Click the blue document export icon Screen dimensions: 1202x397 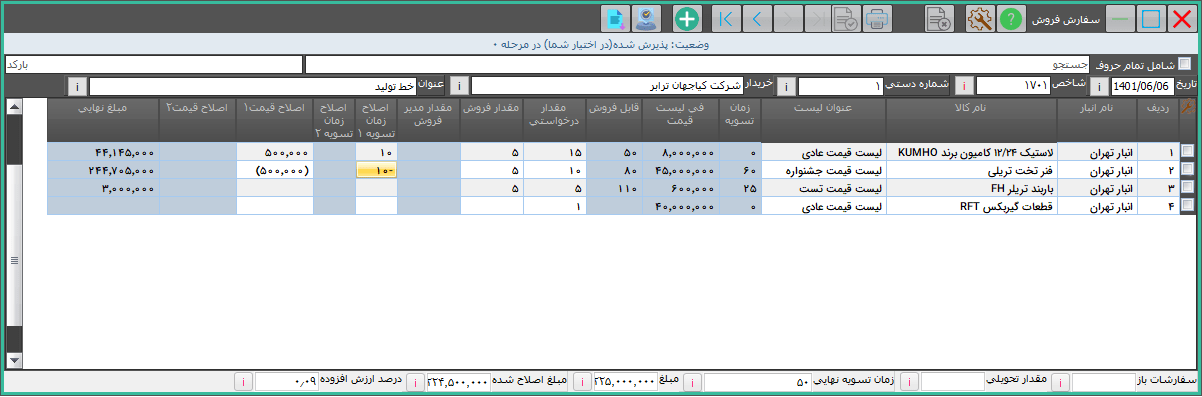(616, 18)
